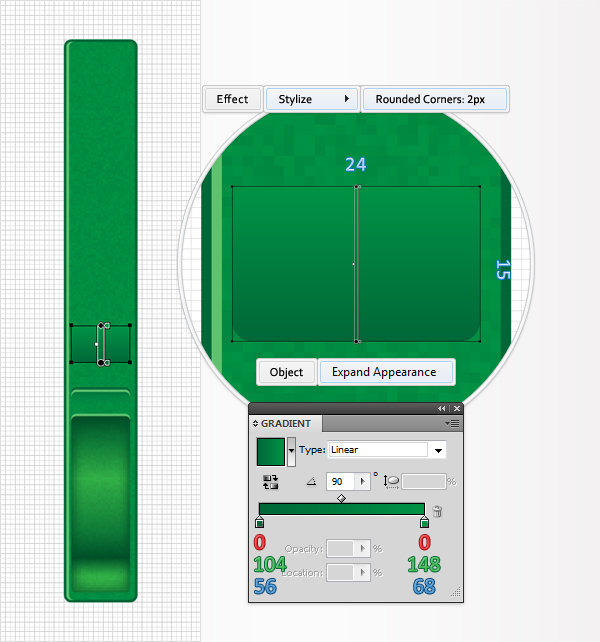Select the left dark green gradient stop
Viewport: 600px width, 642px height.
pos(259,522)
